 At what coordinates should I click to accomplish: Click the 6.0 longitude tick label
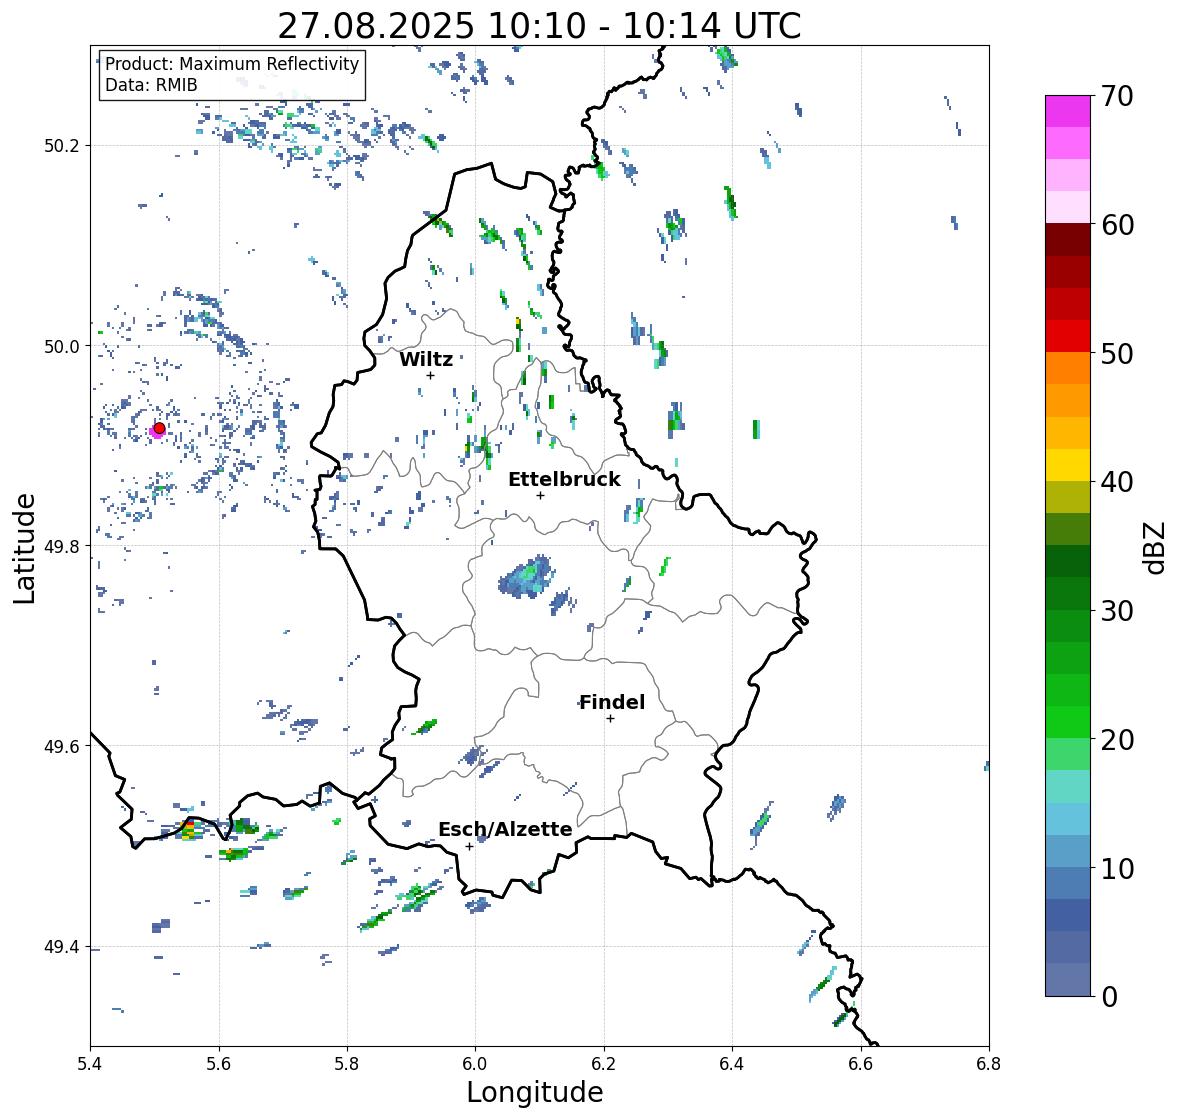tap(475, 1064)
